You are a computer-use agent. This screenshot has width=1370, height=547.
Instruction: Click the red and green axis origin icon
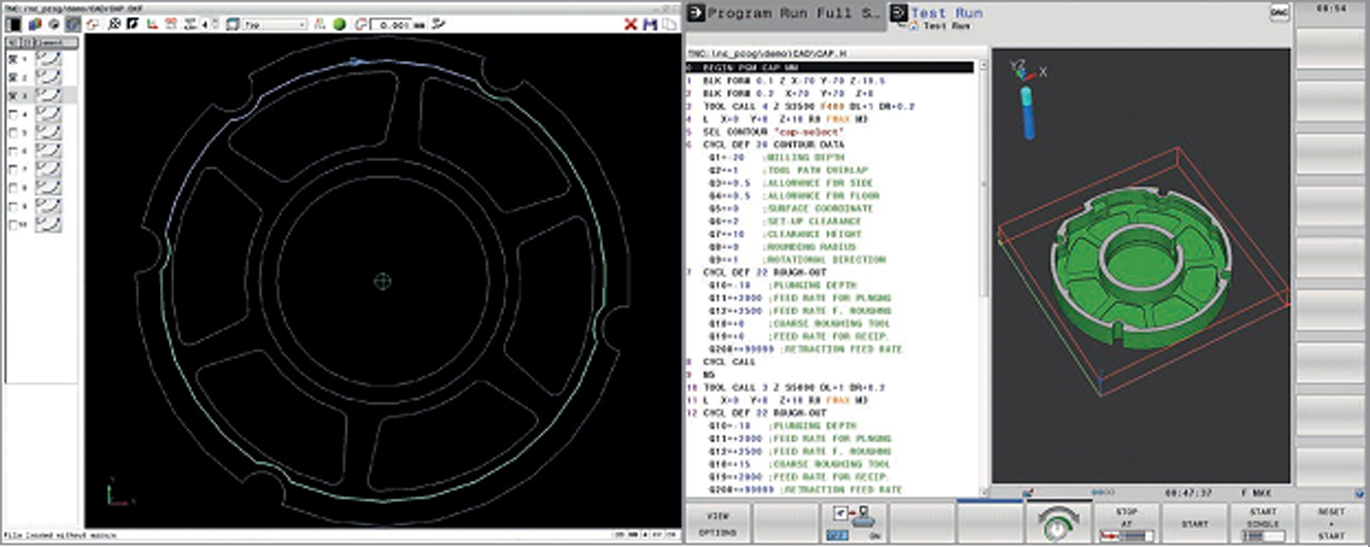pos(152,24)
